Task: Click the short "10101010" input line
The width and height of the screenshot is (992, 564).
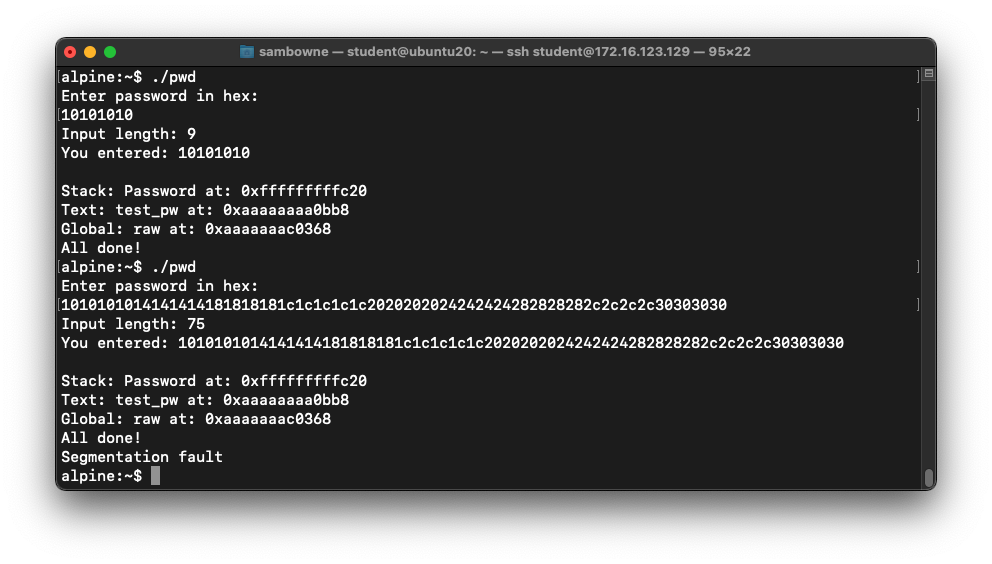Action: [x=97, y=115]
